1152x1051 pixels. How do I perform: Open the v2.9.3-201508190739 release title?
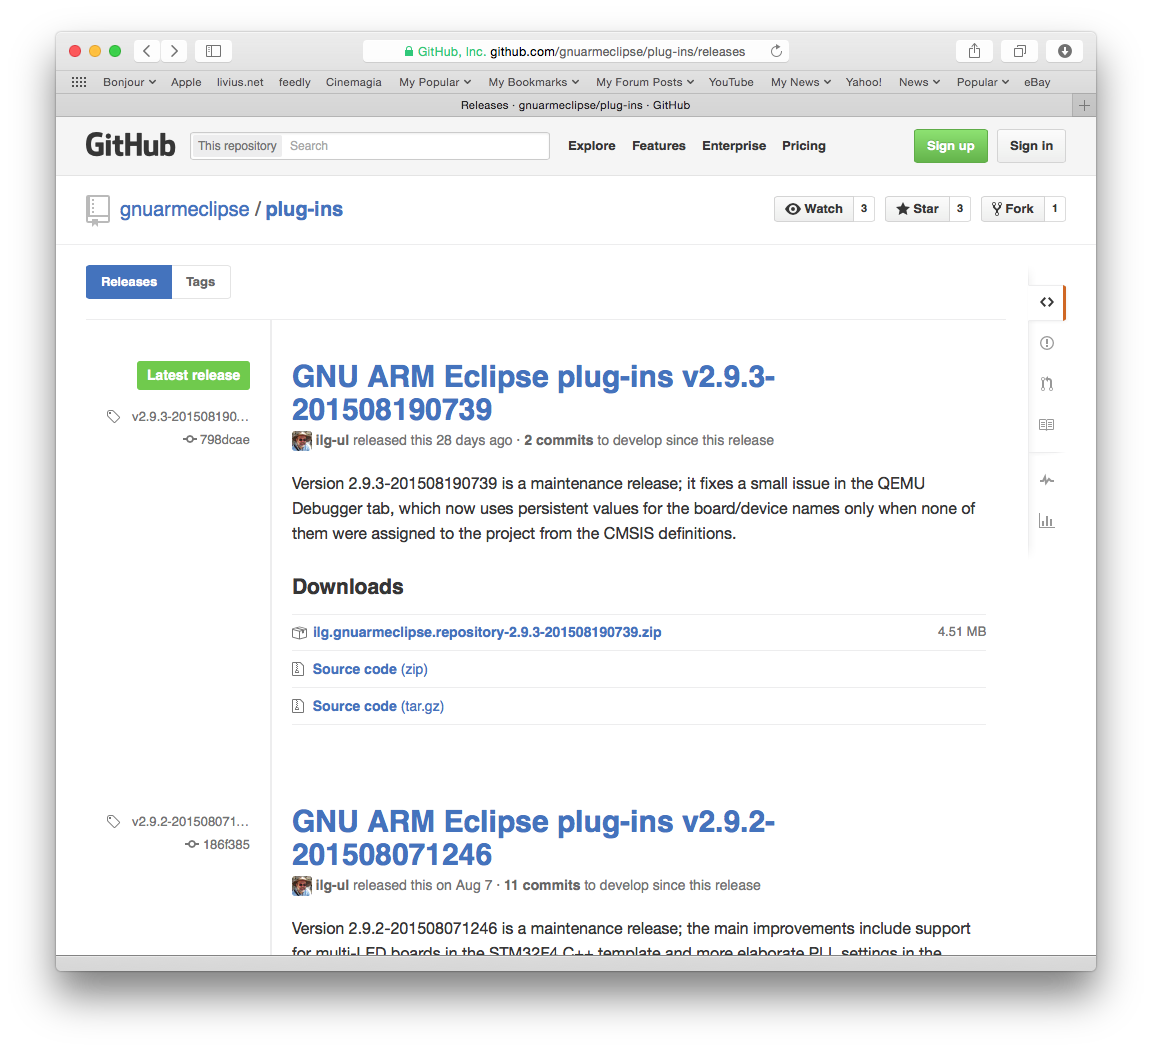click(533, 393)
